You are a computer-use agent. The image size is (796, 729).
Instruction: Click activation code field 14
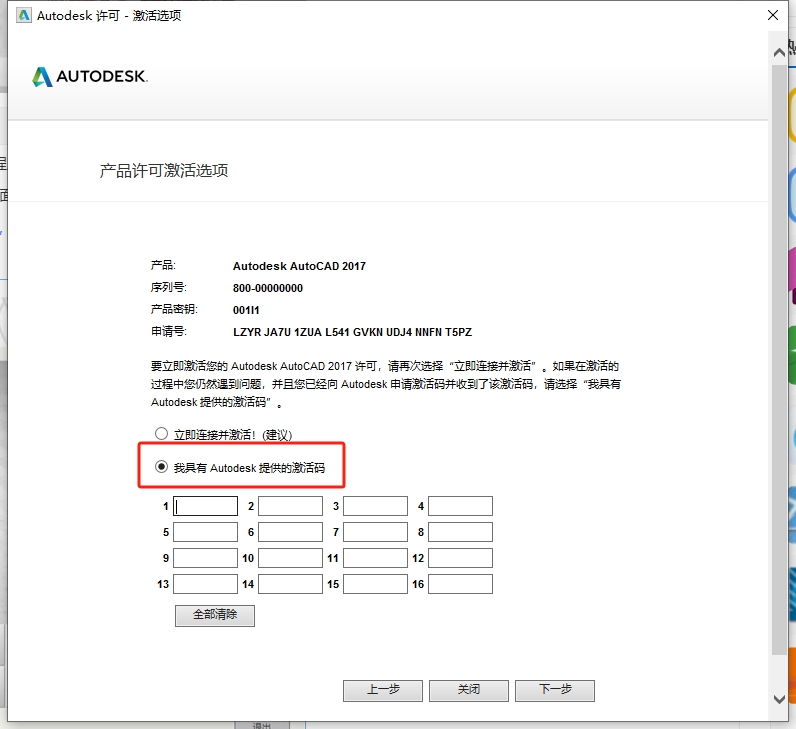pyautogui.click(x=290, y=584)
